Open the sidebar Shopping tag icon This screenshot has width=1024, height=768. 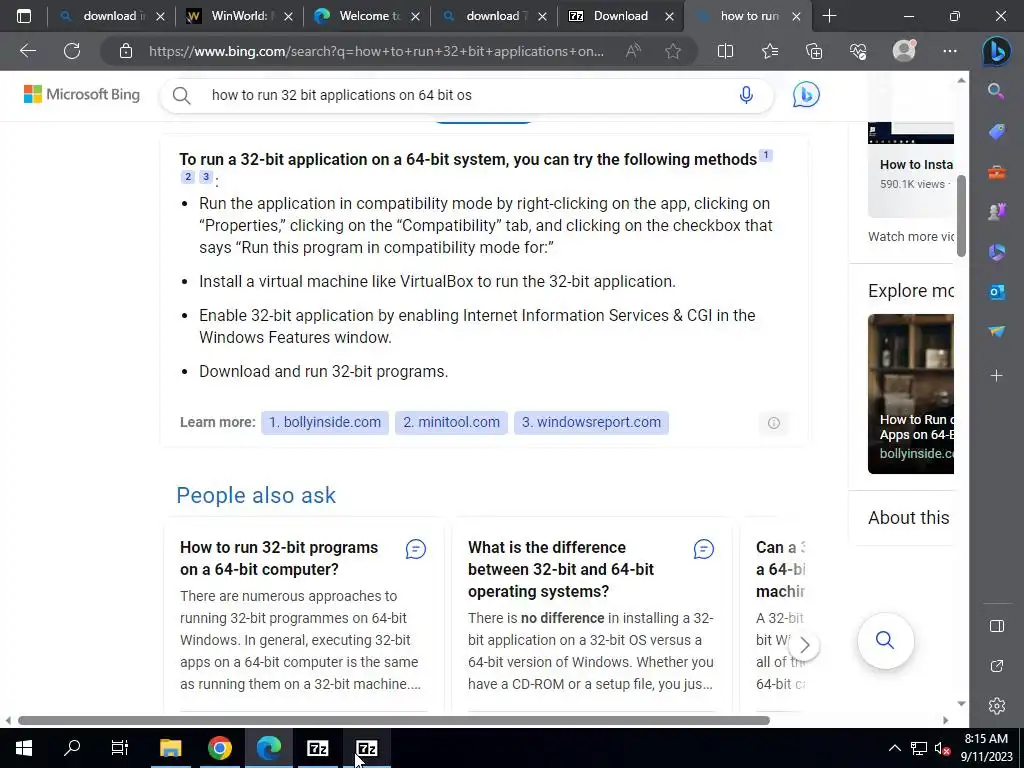(x=996, y=131)
